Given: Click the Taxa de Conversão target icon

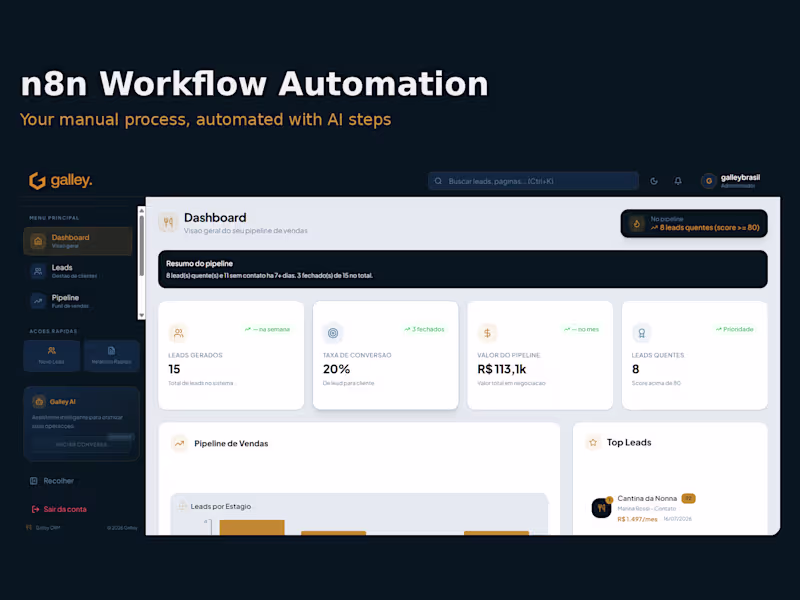Looking at the screenshot, I should point(333,333).
